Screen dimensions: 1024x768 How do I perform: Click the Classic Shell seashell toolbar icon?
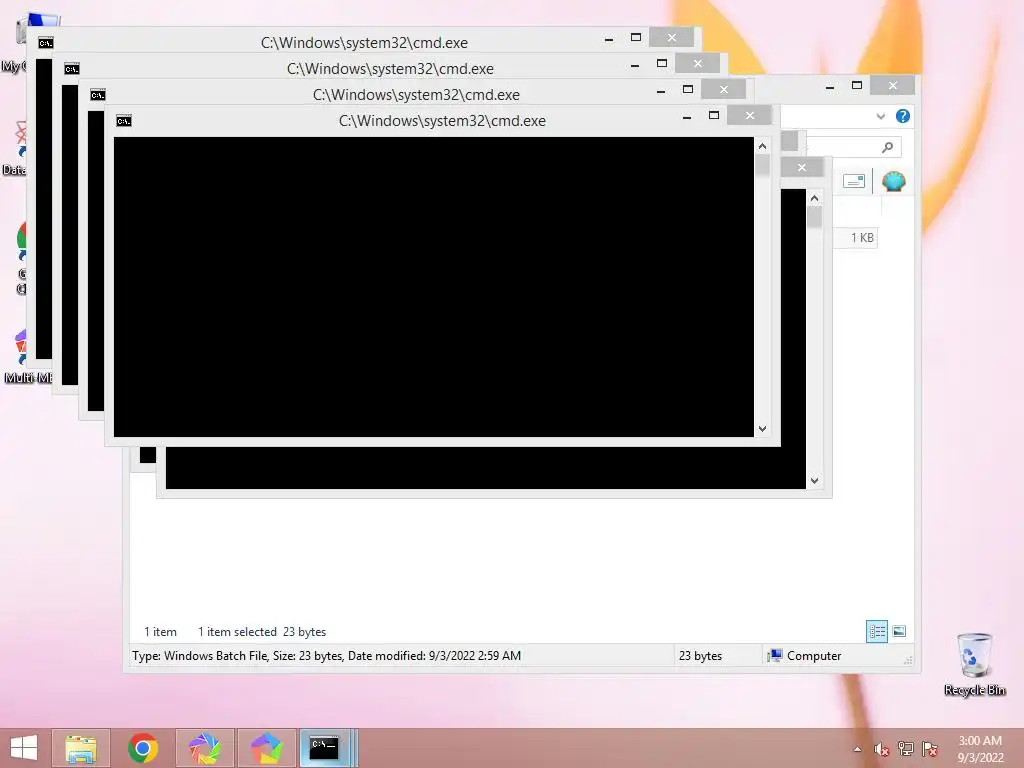pos(893,181)
